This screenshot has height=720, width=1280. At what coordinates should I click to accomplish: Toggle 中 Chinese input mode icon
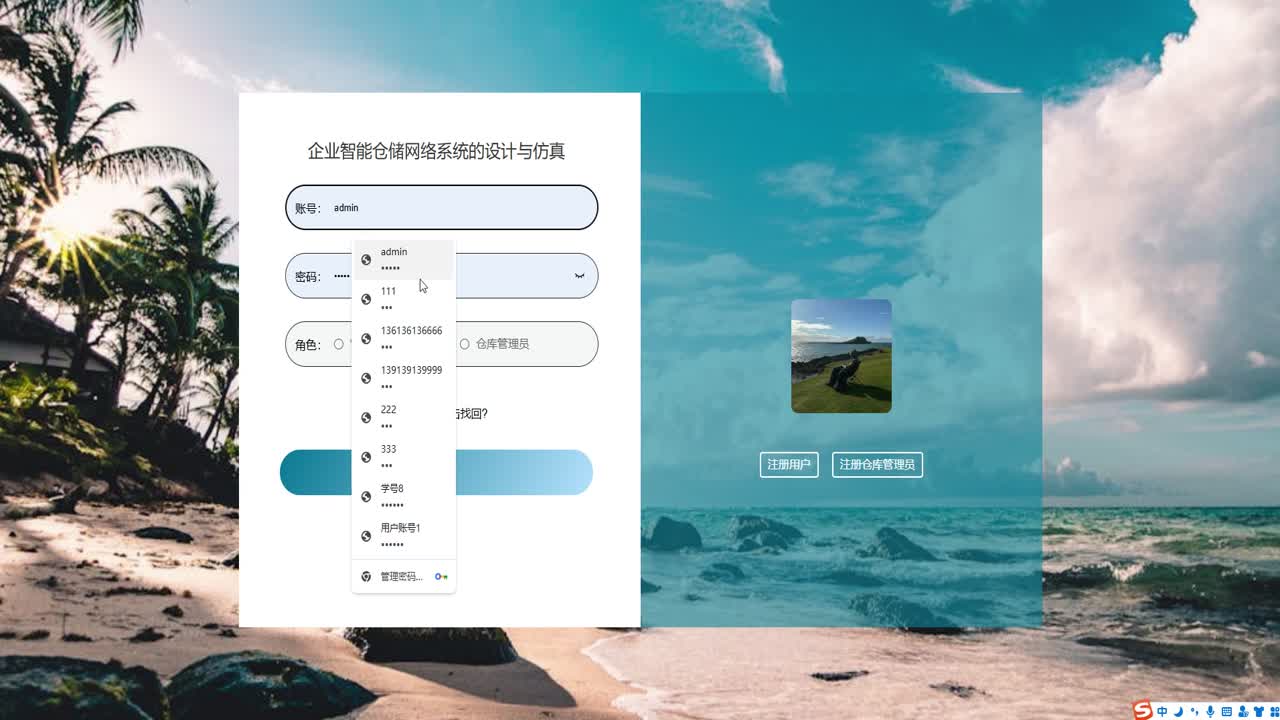1162,712
